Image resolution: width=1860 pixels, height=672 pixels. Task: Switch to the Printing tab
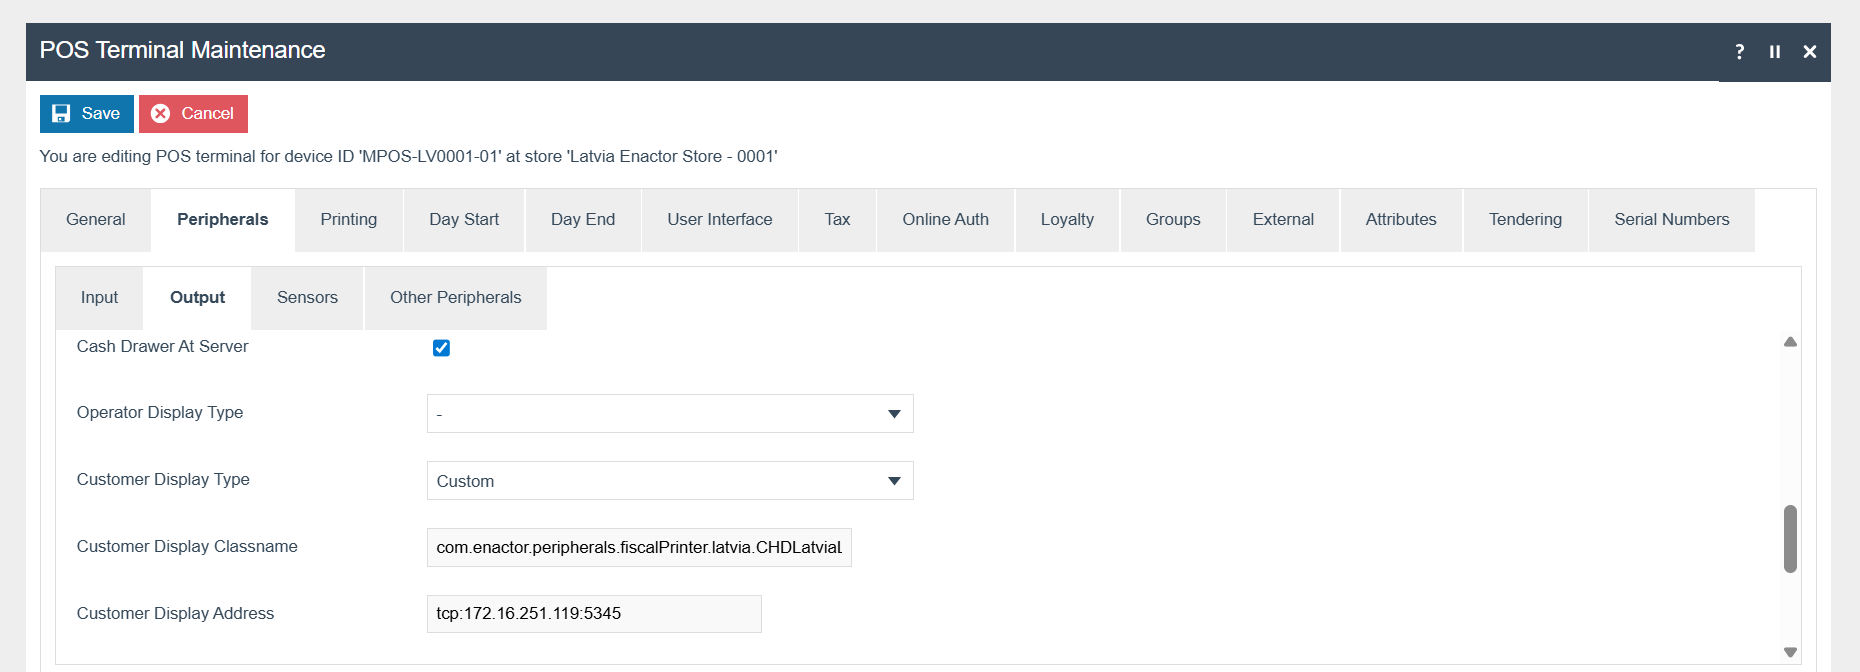pos(349,220)
